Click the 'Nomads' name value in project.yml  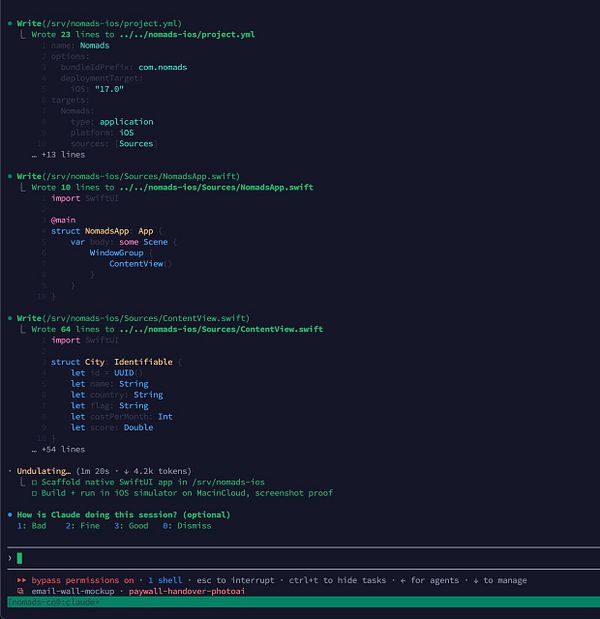(95, 45)
